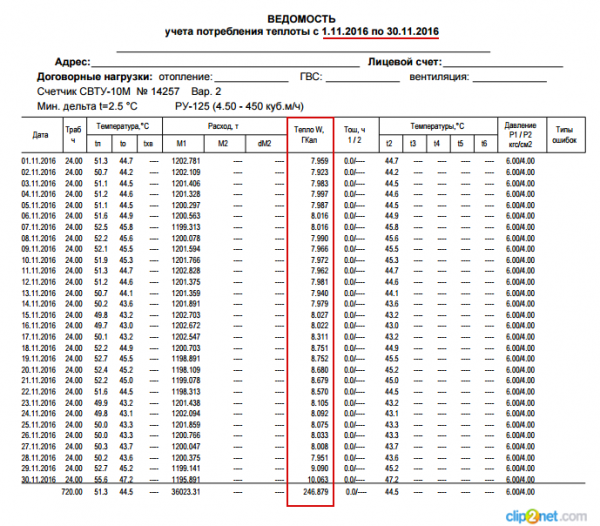Select text Счетчик СВТУ-10М № 14257
Screen dimensions: 600x526
pyautogui.click(x=108, y=92)
